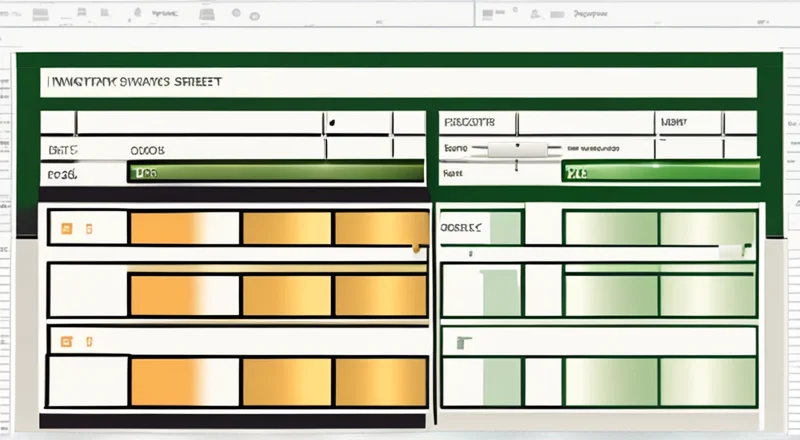Click the first orange checkbox icon in the top orange row
Viewport: 800px width, 440px height.
[66, 228]
